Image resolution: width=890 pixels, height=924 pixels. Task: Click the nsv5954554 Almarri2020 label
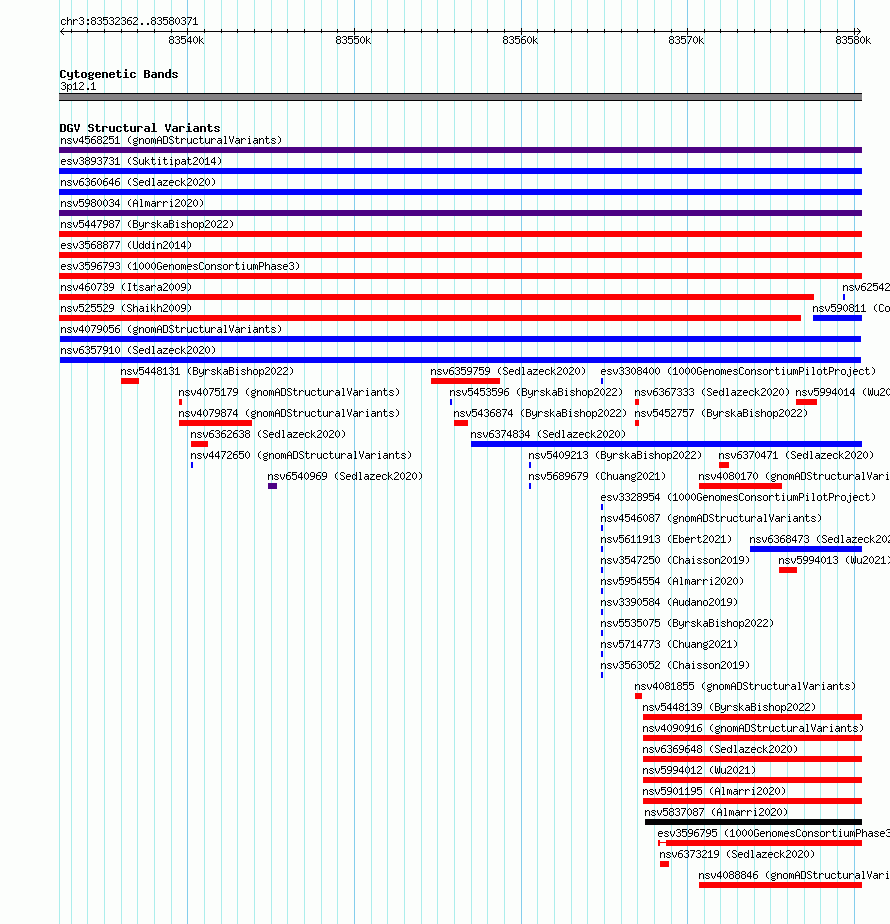coord(672,582)
